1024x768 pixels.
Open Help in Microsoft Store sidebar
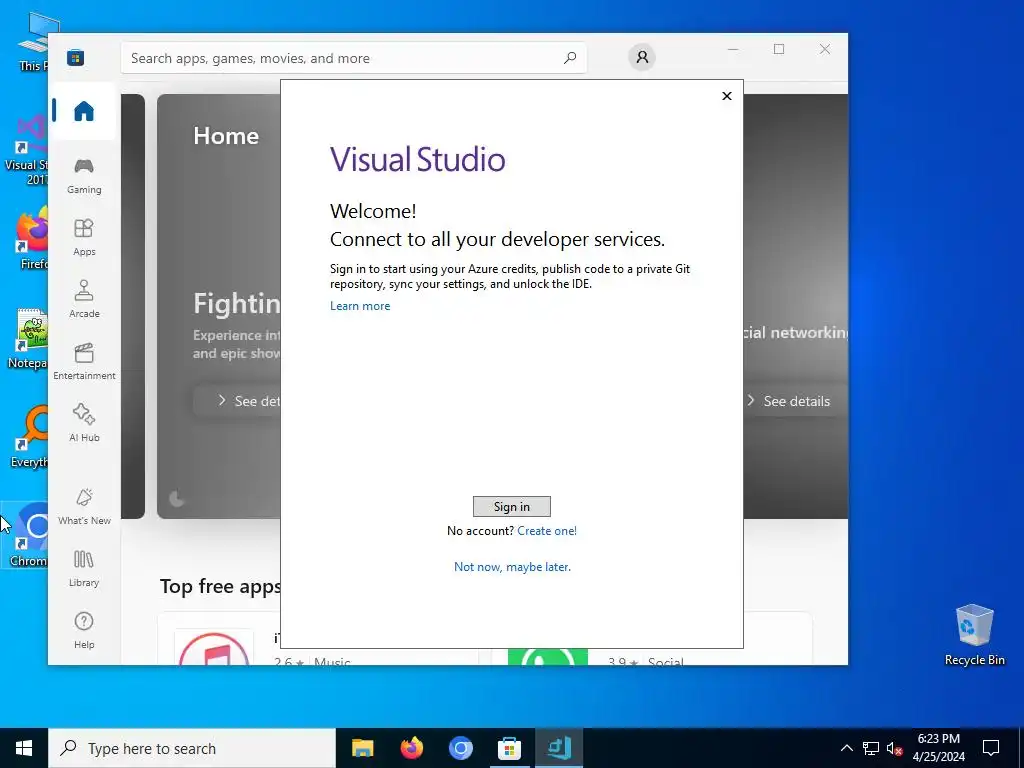click(x=84, y=631)
